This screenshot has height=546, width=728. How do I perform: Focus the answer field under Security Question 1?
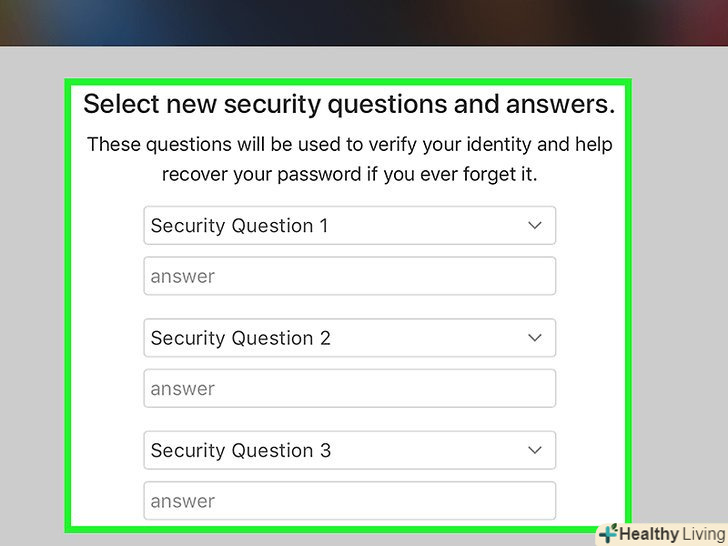click(349, 276)
